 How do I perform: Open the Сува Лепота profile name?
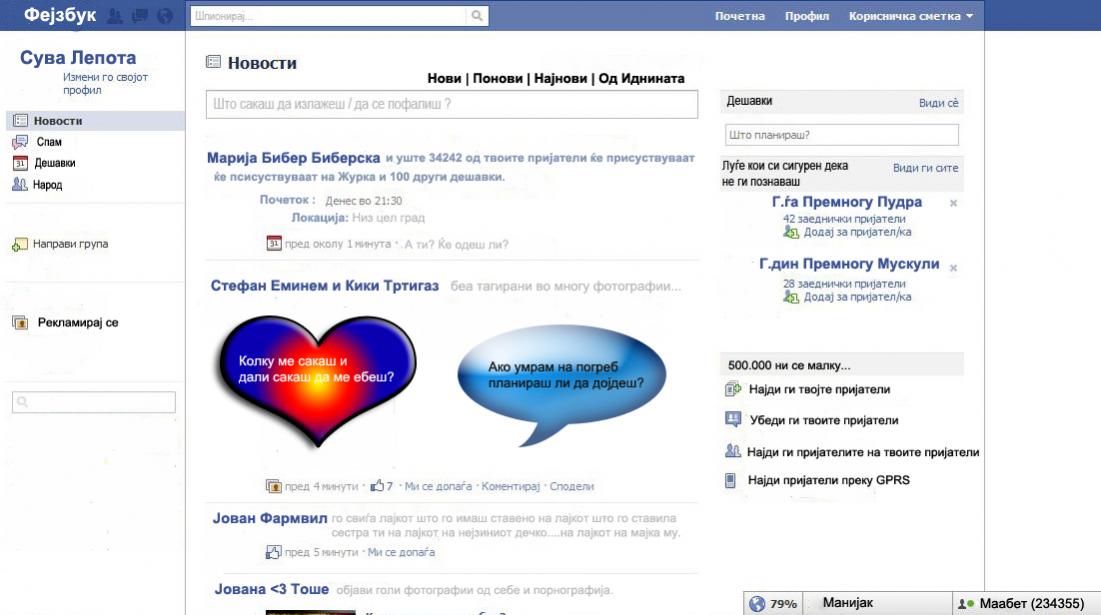tap(78, 58)
